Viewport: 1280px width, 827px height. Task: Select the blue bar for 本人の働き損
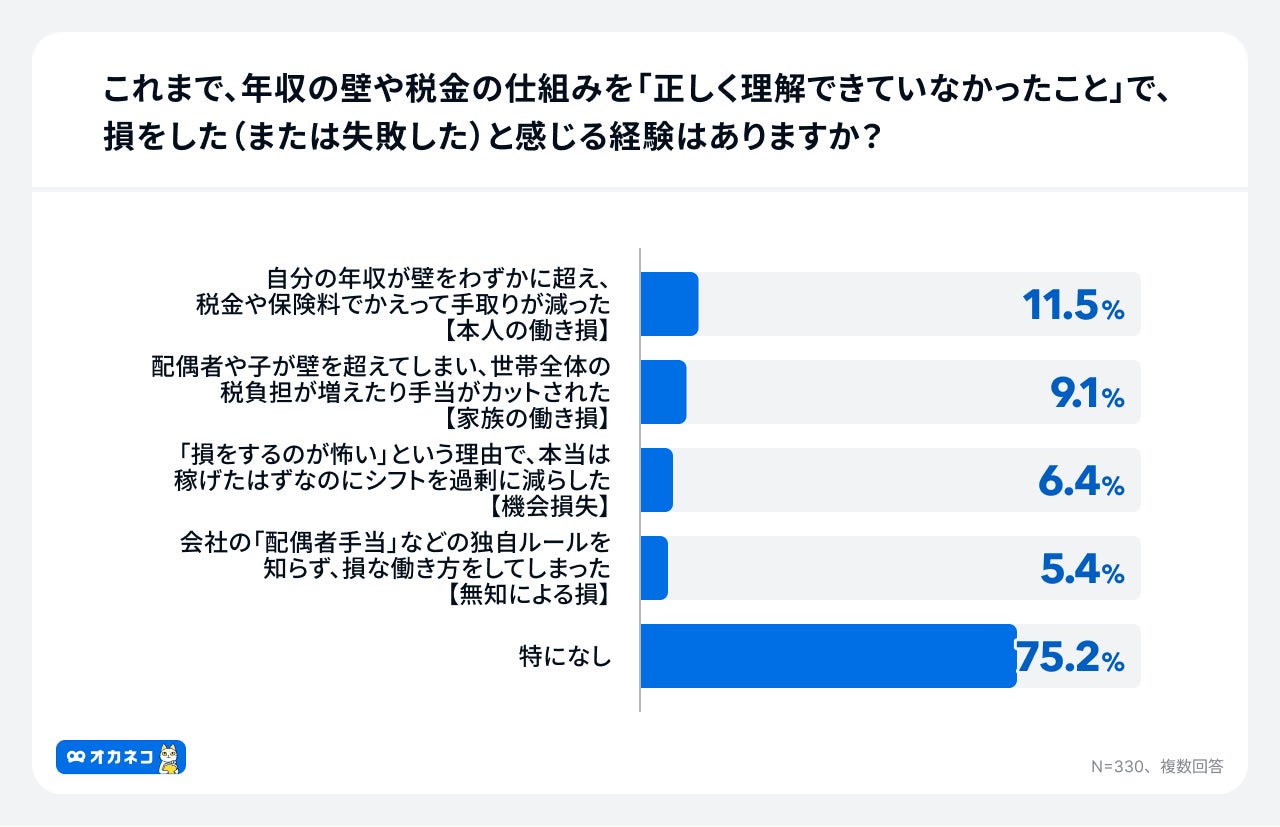pyautogui.click(x=669, y=304)
